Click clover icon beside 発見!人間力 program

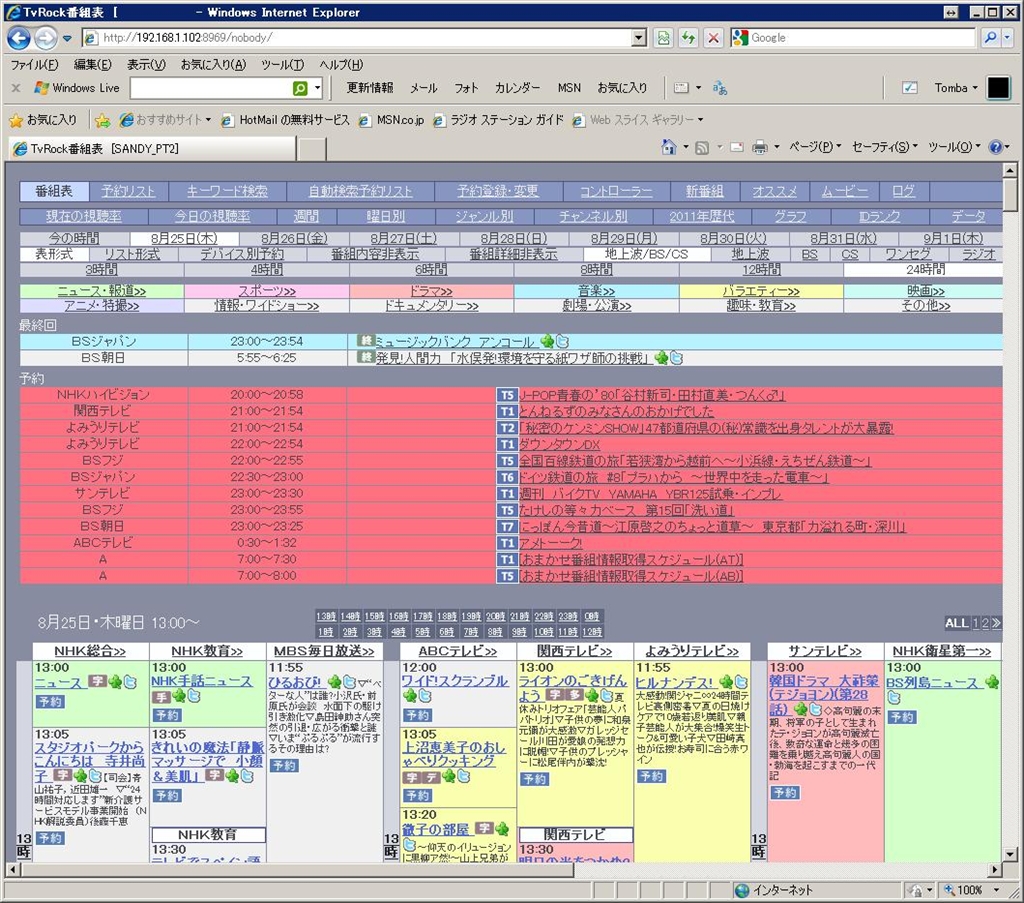pos(662,358)
